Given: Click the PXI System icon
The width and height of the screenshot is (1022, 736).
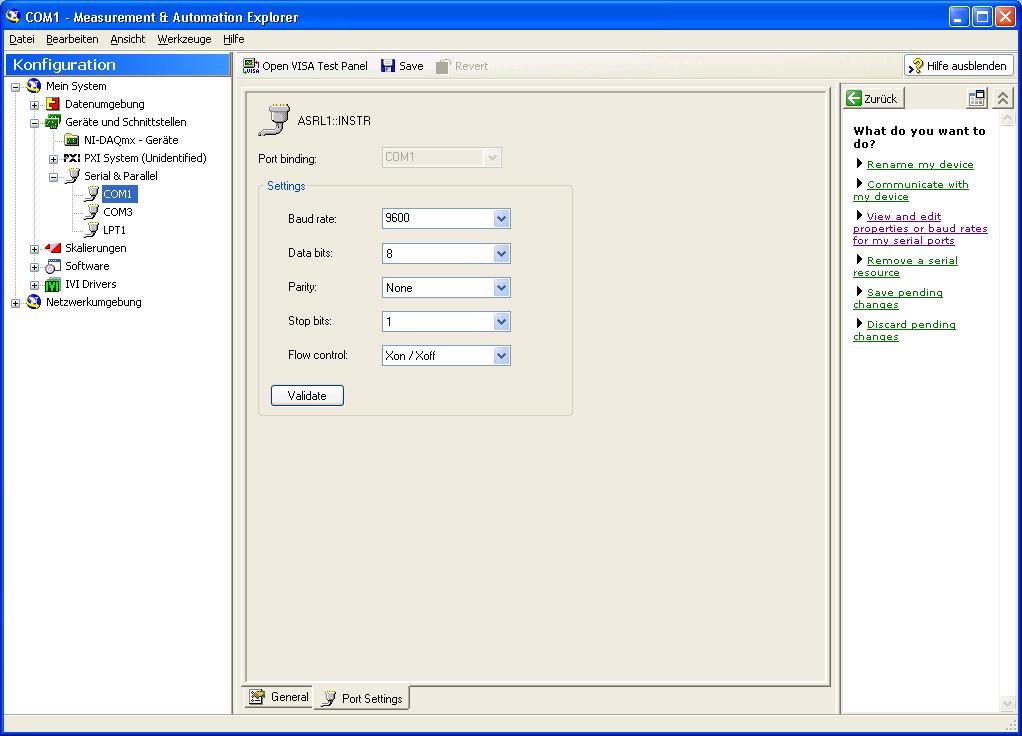Looking at the screenshot, I should (x=72, y=158).
